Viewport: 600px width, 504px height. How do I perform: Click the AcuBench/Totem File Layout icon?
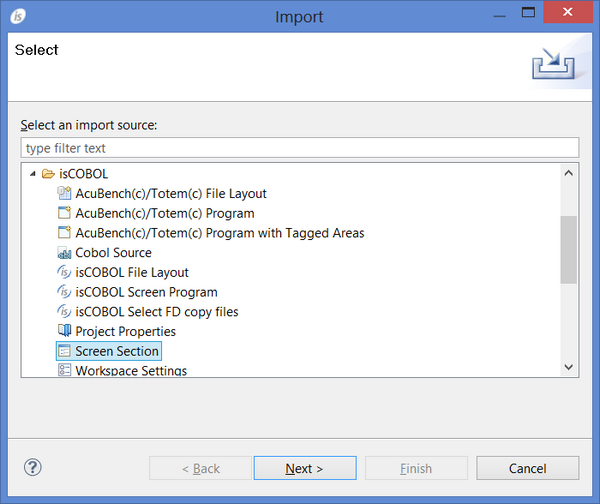[65, 194]
